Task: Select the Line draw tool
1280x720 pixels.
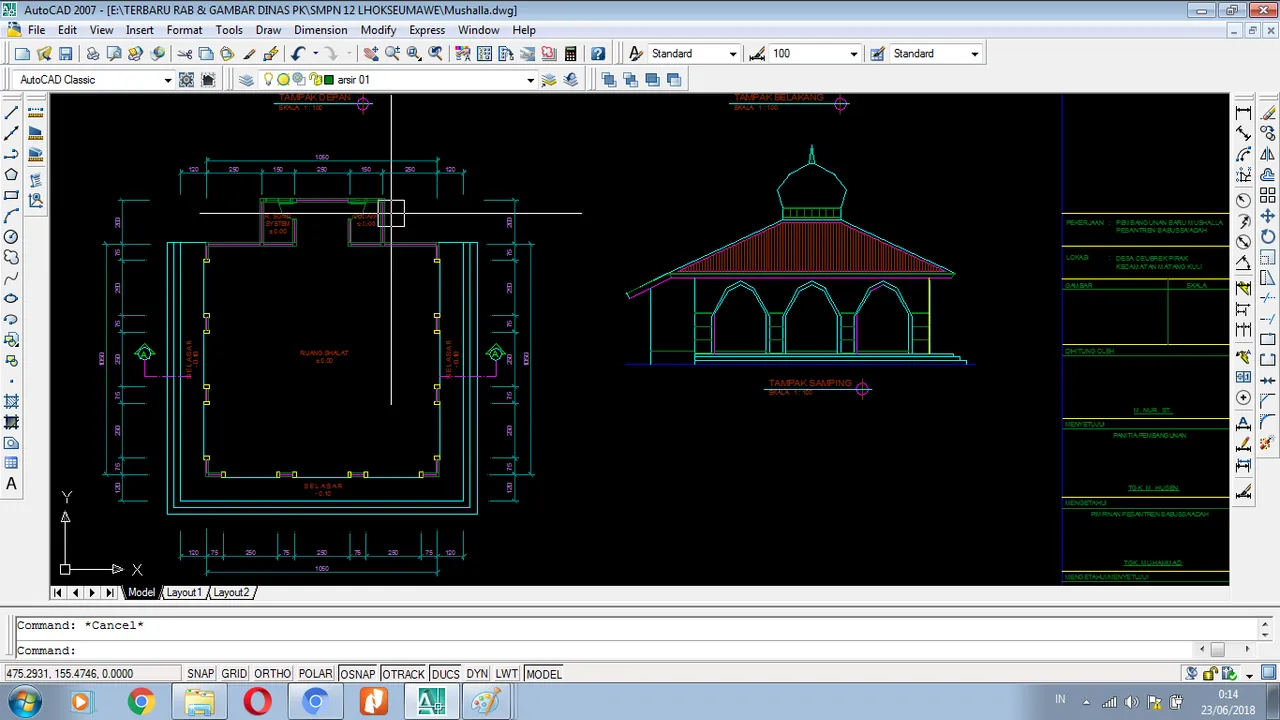Action: pos(12,113)
